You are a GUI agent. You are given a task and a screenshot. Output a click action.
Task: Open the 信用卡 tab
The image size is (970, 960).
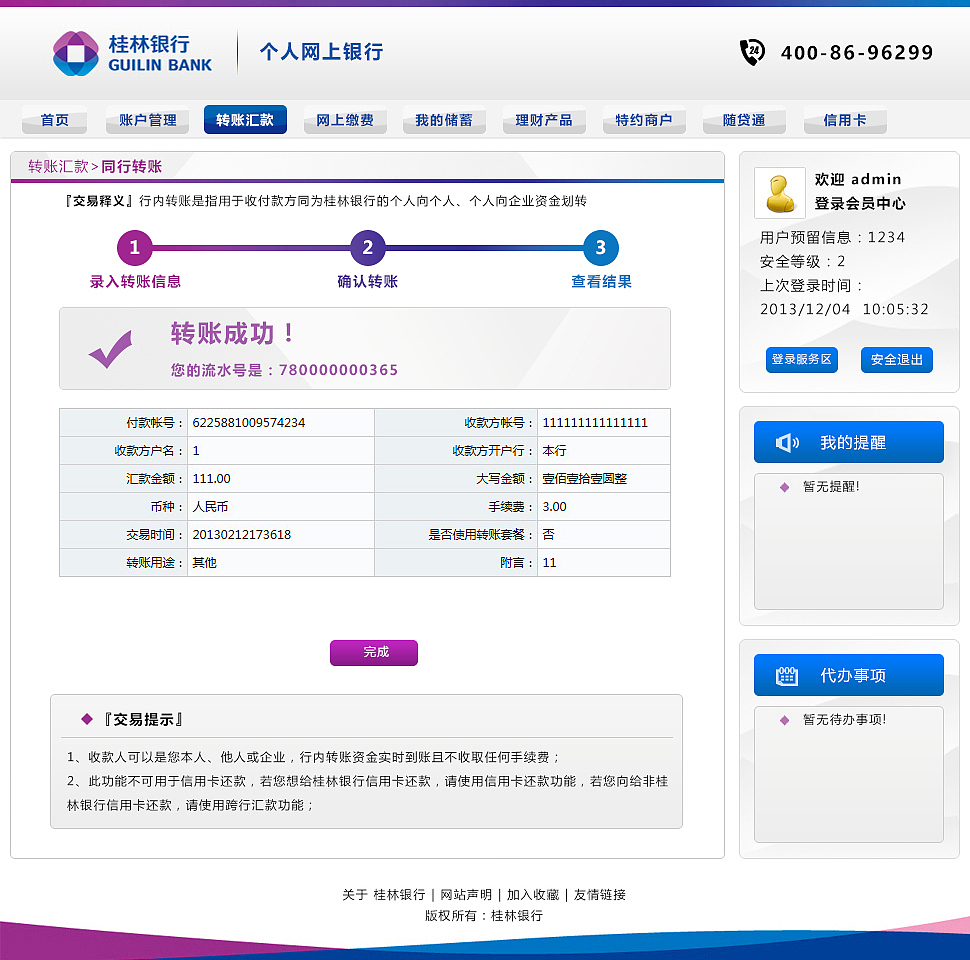(844, 119)
